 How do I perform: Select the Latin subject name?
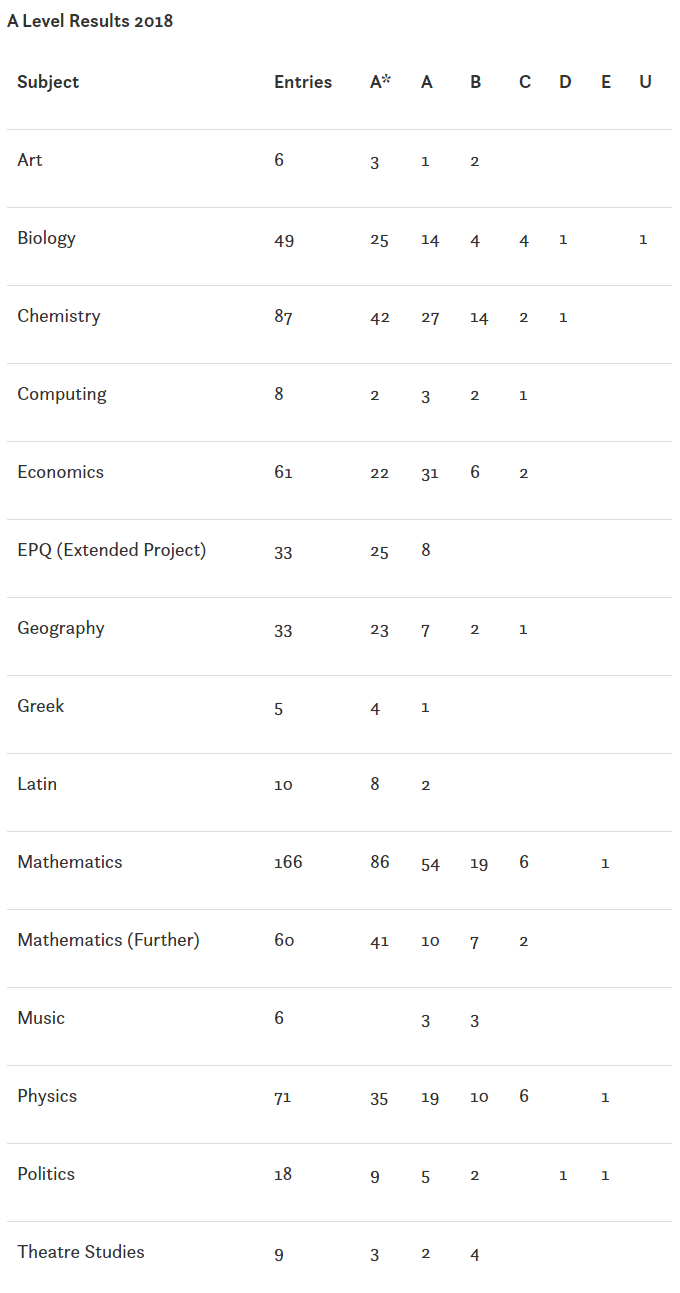pyautogui.click(x=37, y=784)
